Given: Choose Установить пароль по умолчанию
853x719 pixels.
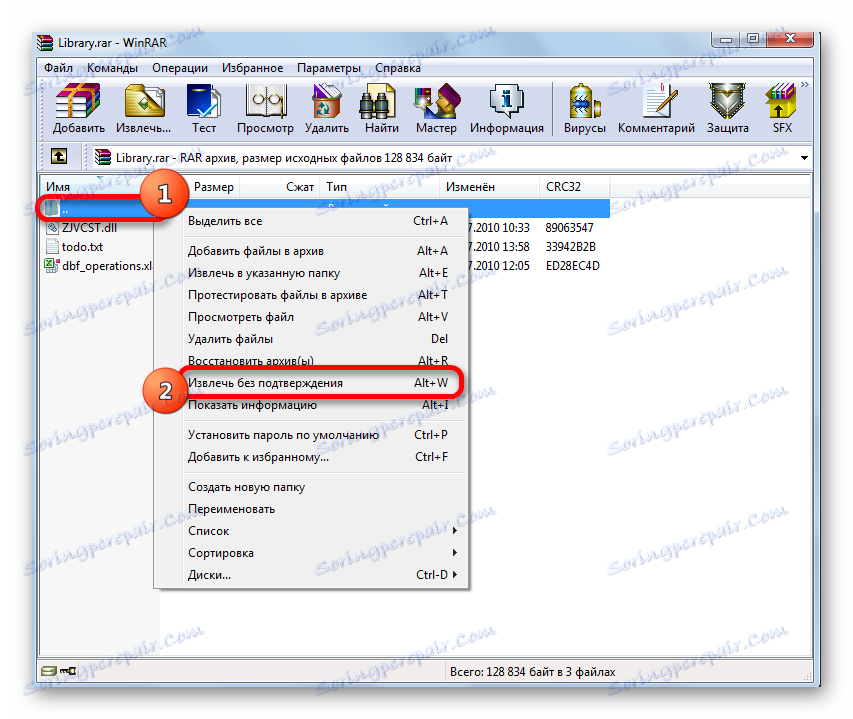Looking at the screenshot, I should (x=325, y=435).
